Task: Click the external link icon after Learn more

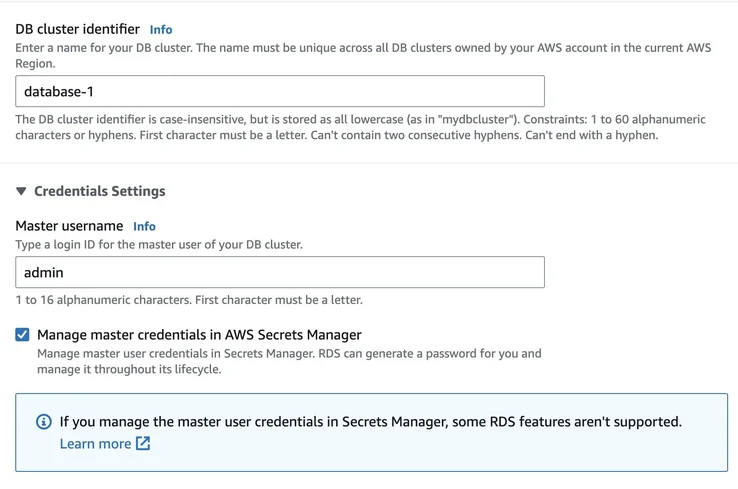Action: click(143, 443)
